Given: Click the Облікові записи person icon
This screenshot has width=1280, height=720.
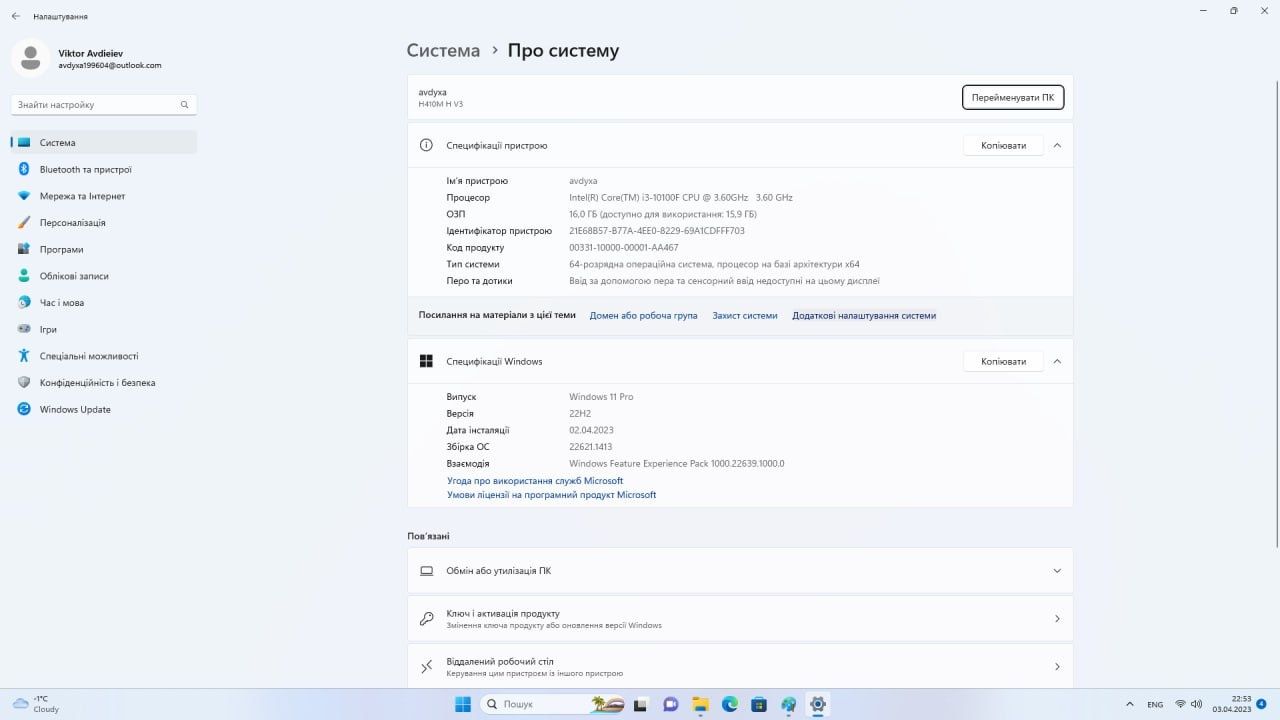Looking at the screenshot, I should tap(24, 276).
